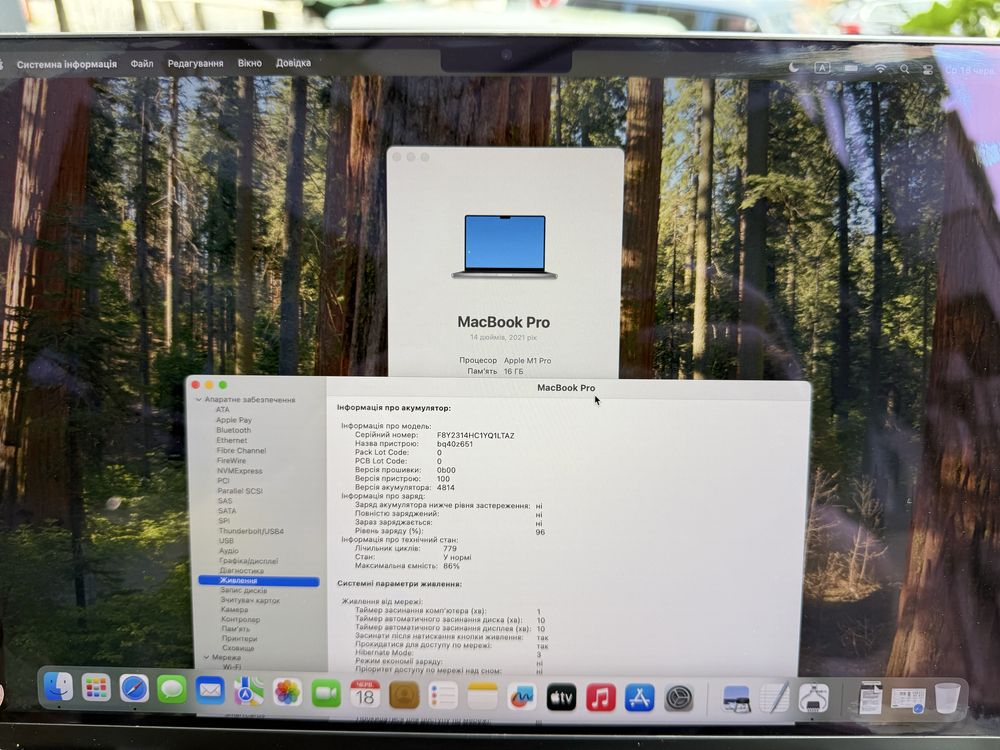Viewport: 1000px width, 750px height.
Task: Open System Information chip icon in Dock
Action: tap(814, 699)
